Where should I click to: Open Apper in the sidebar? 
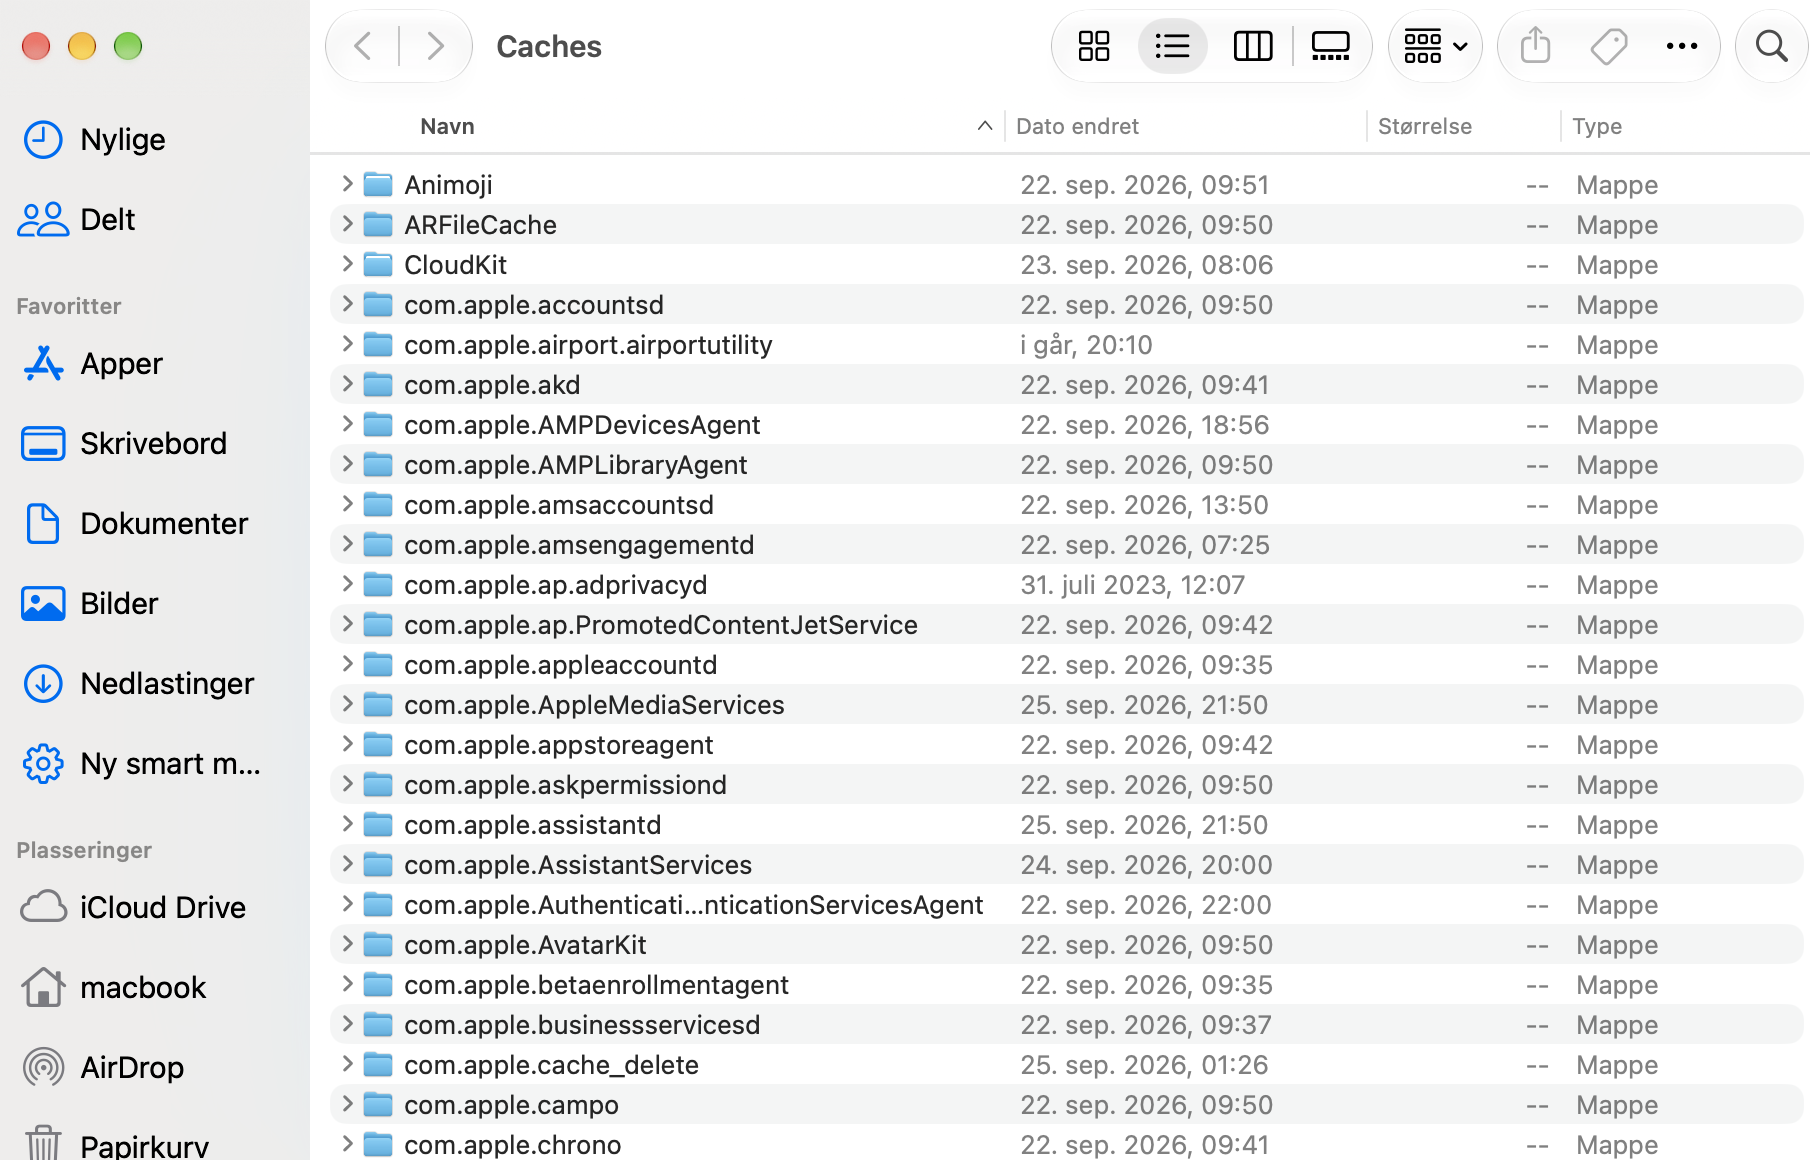(92, 364)
